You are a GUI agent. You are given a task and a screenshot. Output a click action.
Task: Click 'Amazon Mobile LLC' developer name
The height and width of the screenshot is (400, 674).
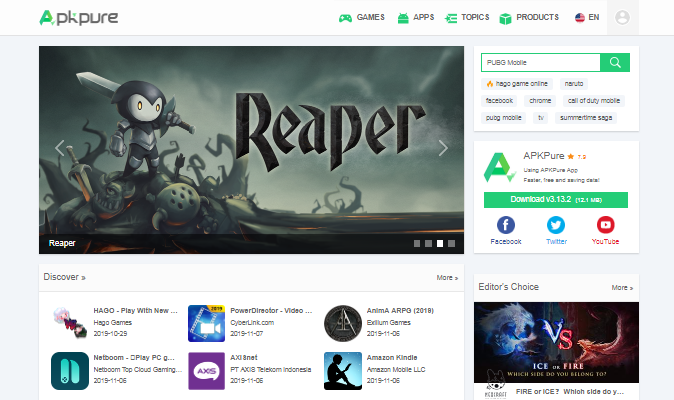tap(396, 369)
